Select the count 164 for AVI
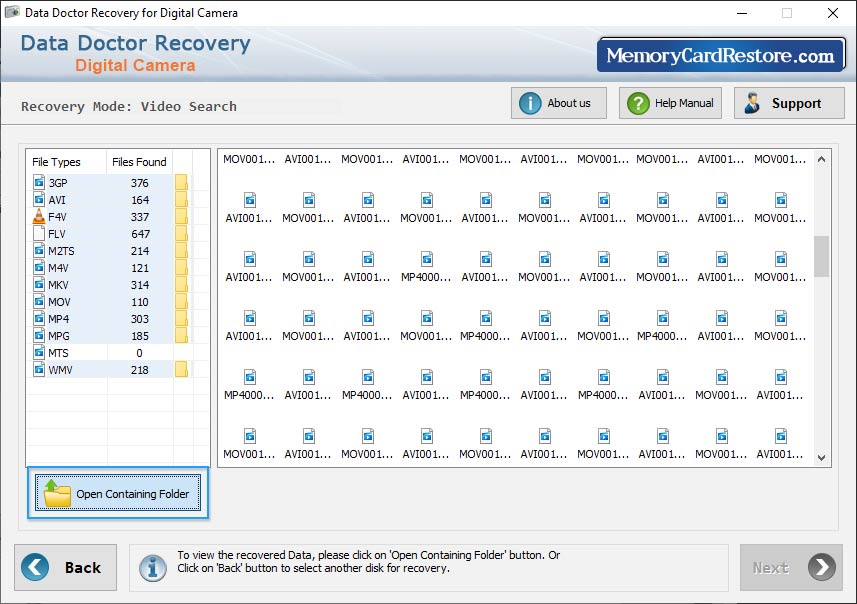 coord(140,200)
